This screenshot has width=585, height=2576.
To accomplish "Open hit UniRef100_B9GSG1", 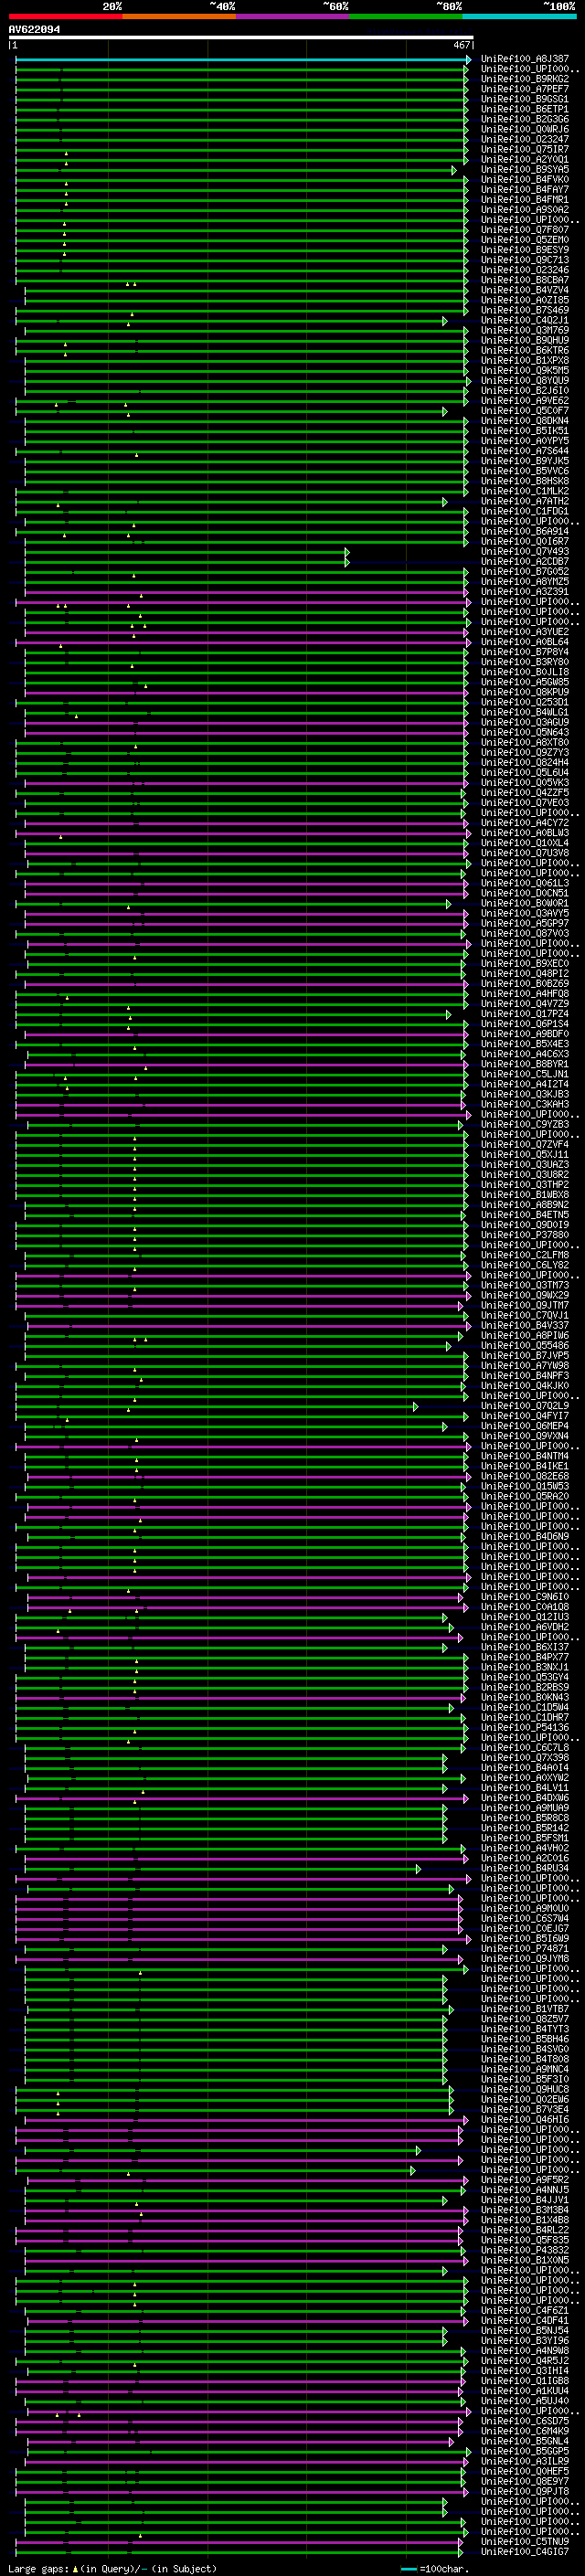I will (x=525, y=99).
